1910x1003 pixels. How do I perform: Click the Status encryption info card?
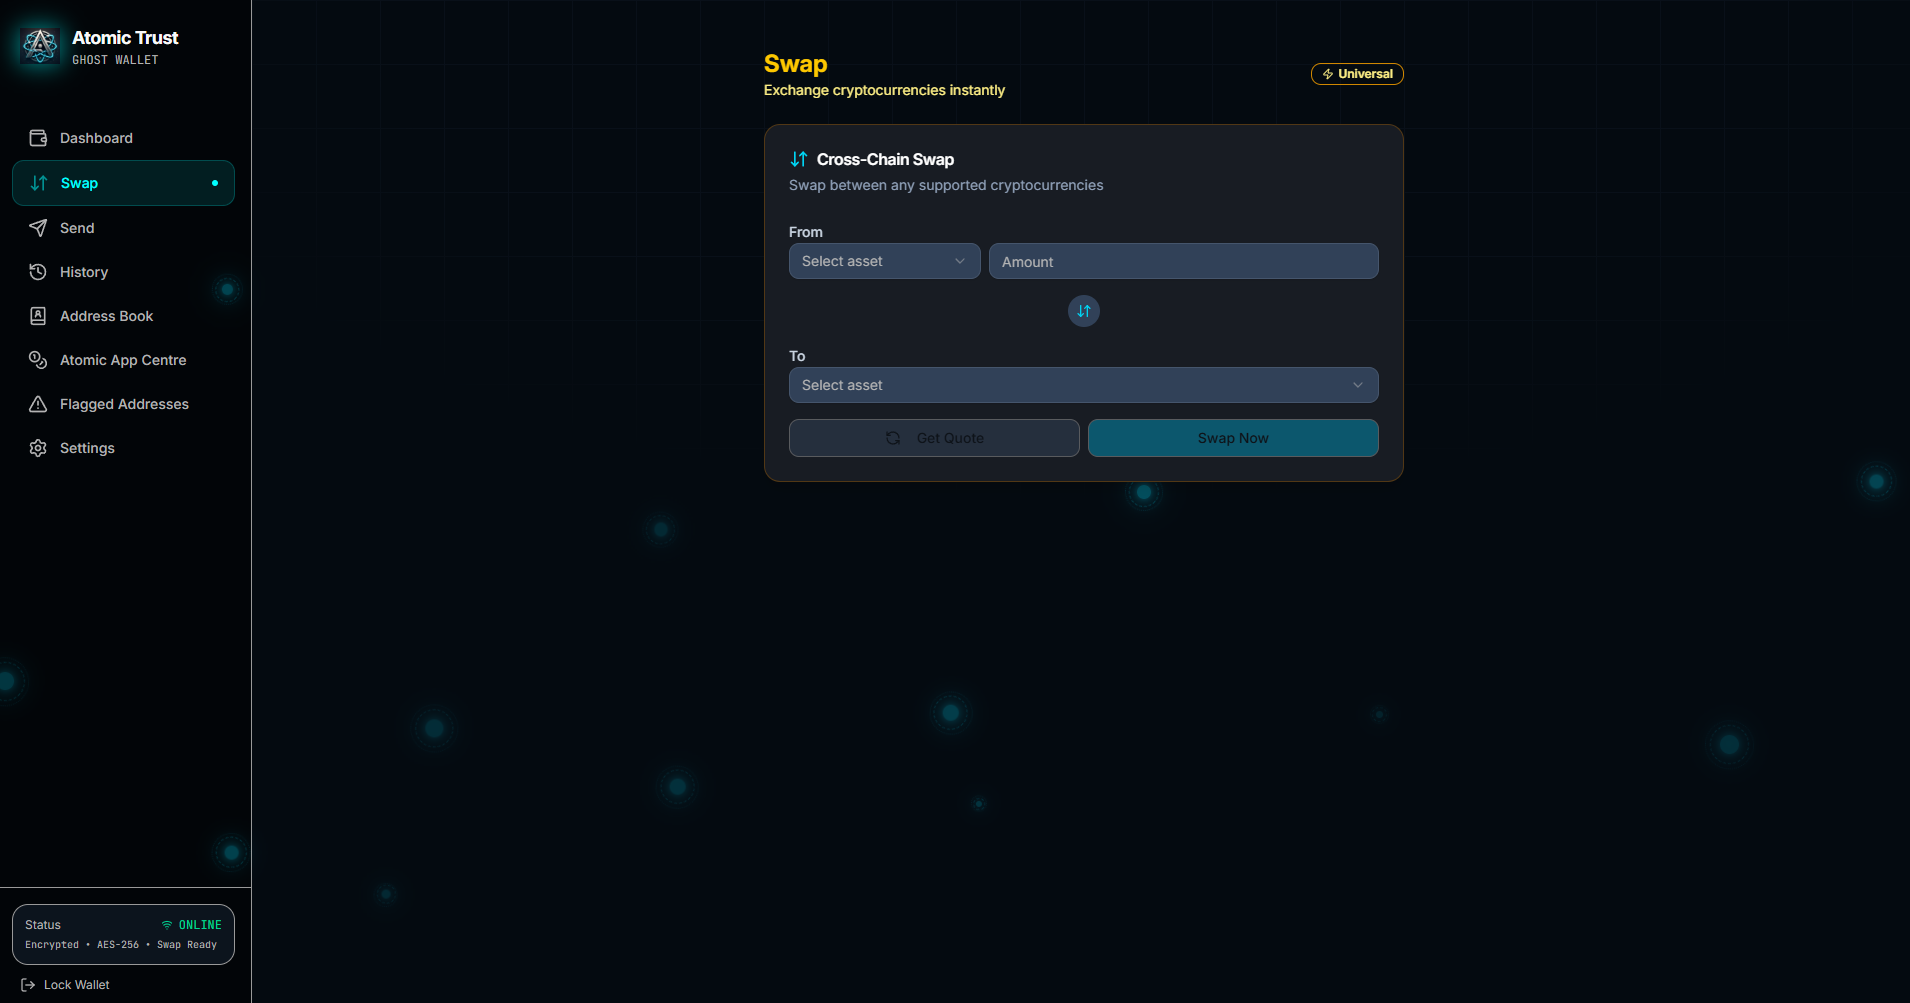[x=123, y=934]
